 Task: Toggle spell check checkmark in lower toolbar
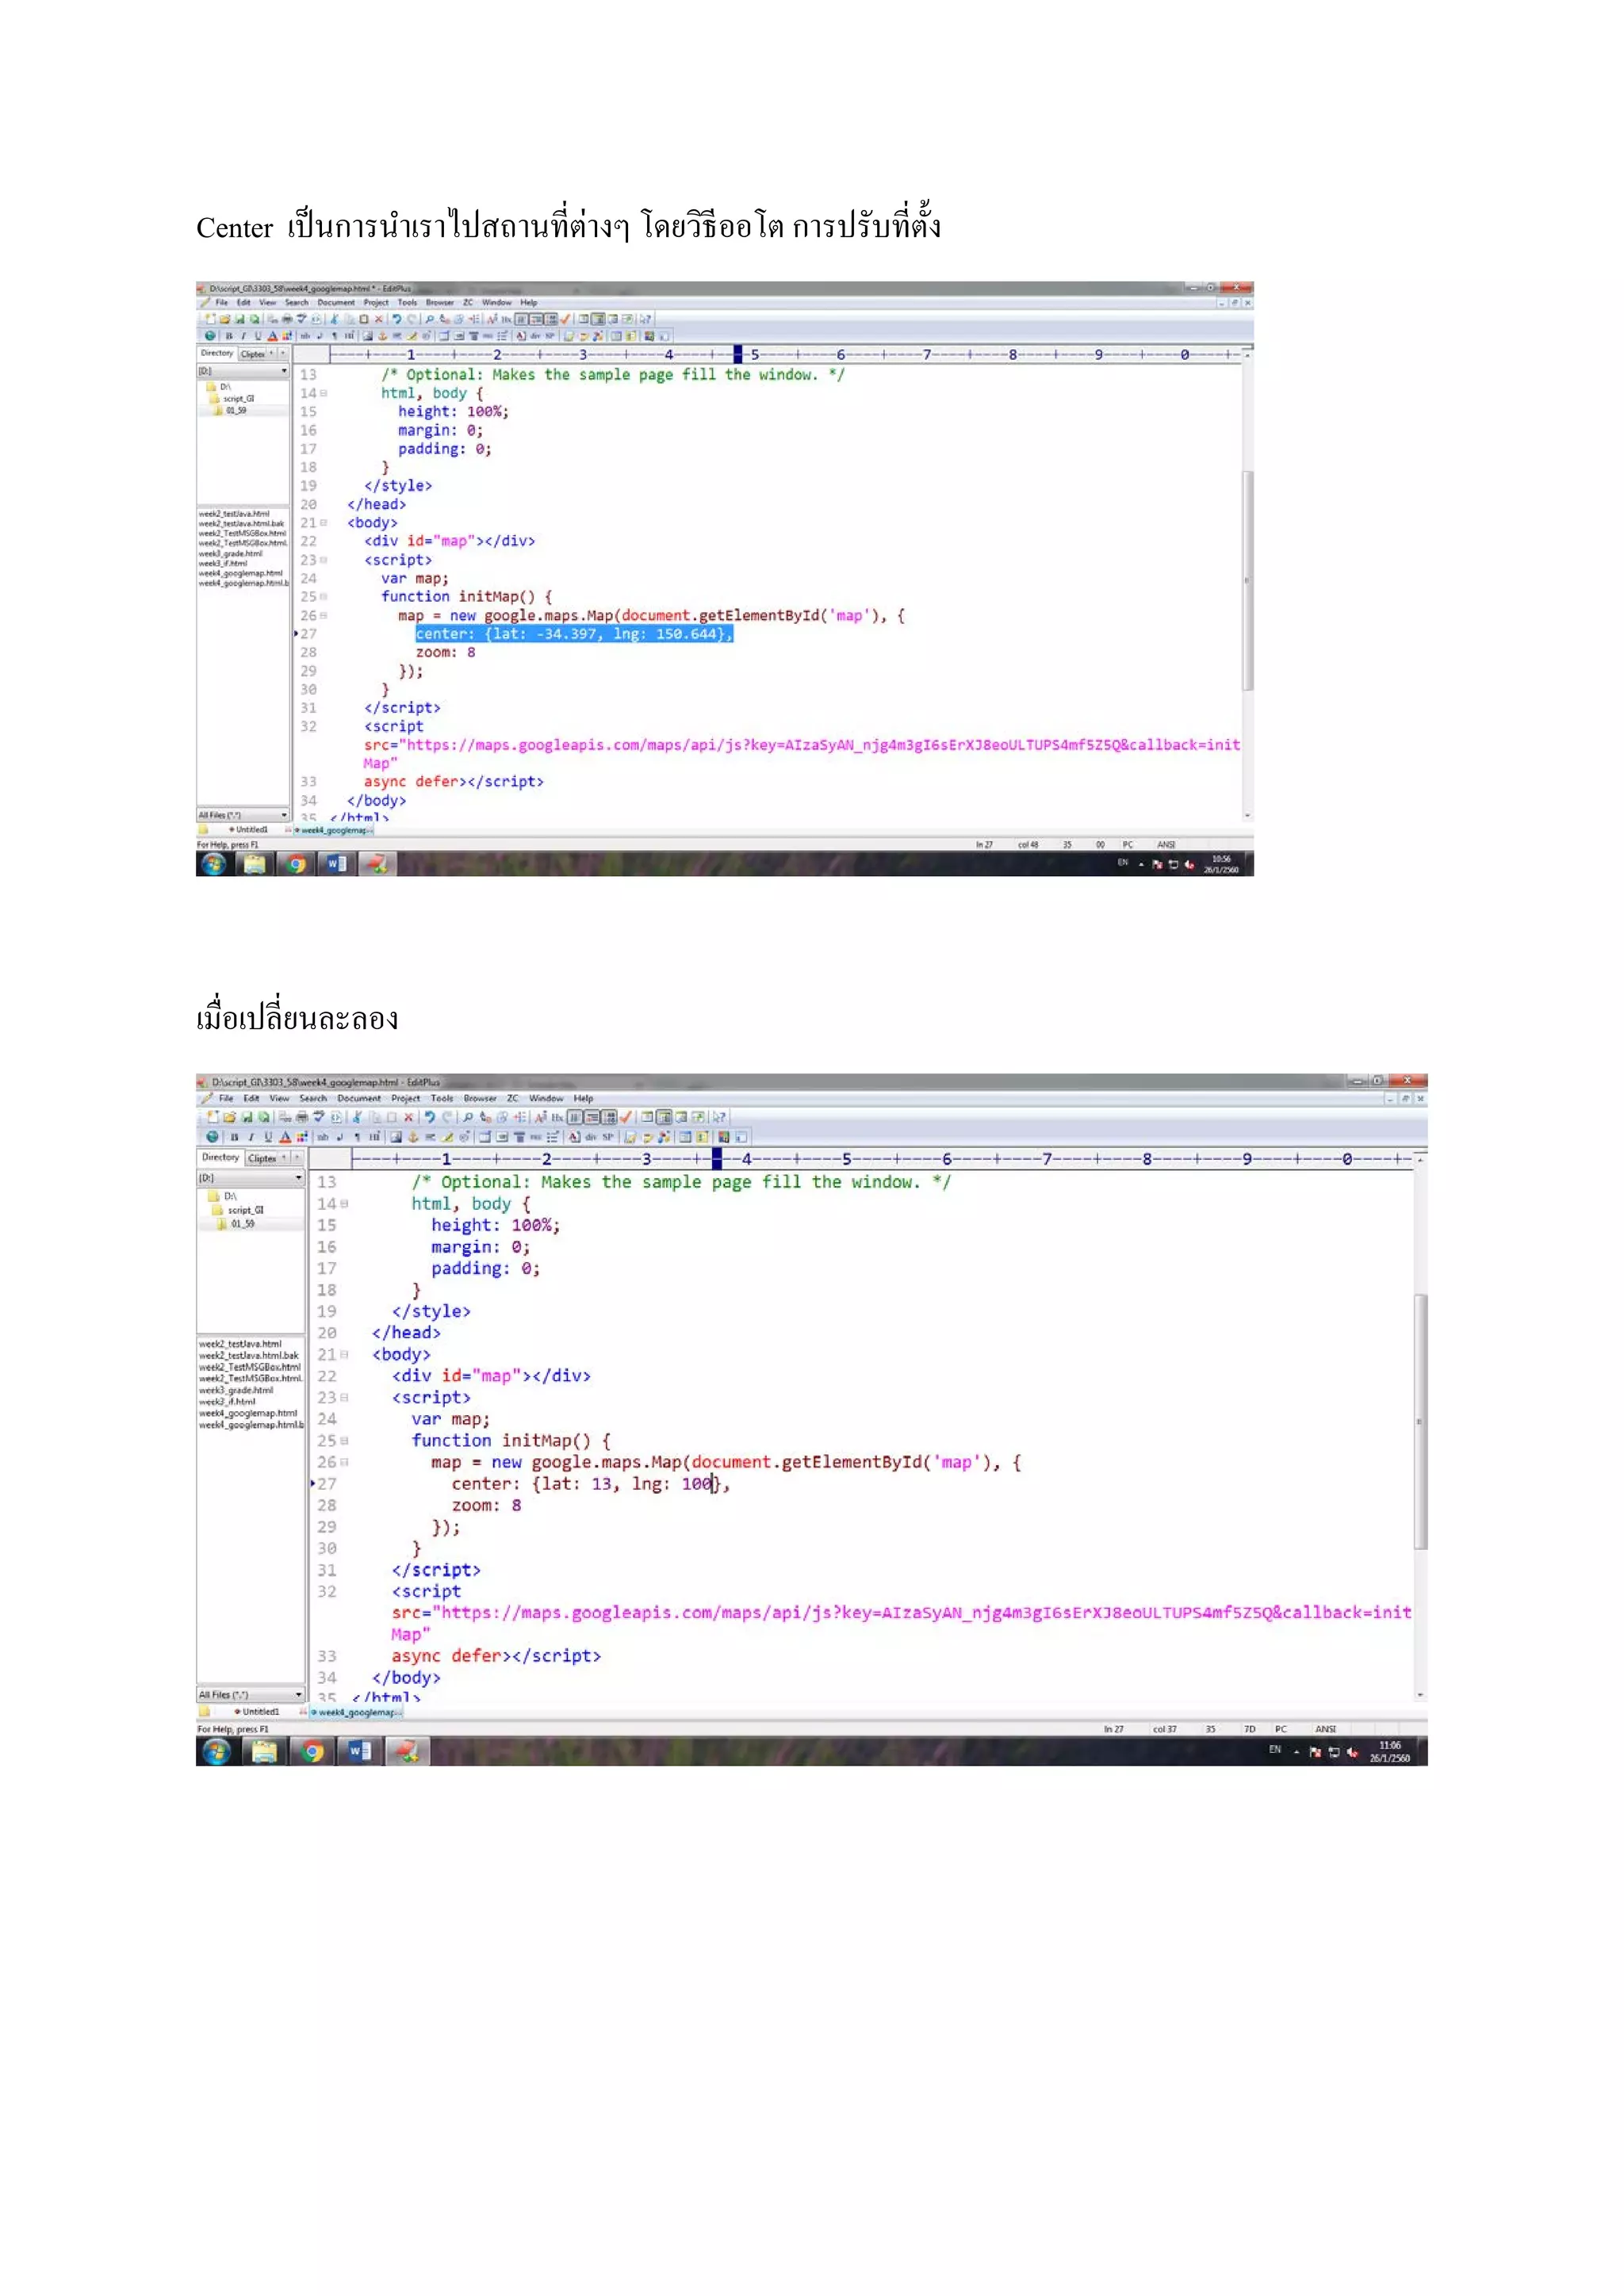pyautogui.click(x=626, y=1118)
